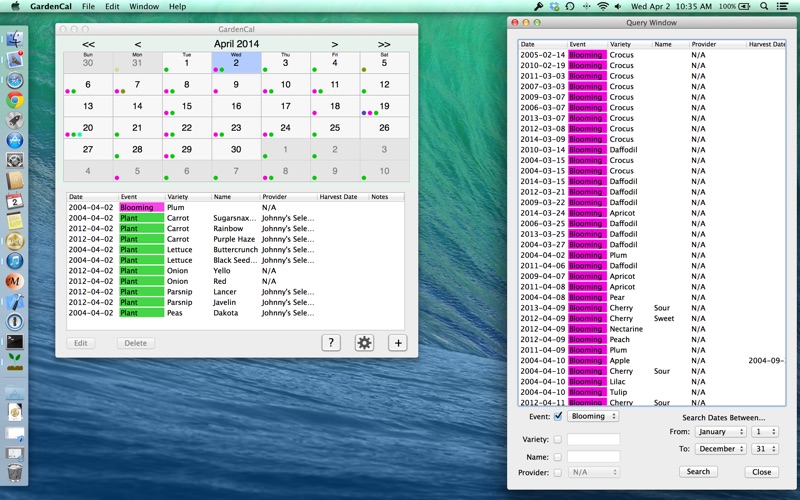
Task: Open the From month January dropdown
Action: 720,432
